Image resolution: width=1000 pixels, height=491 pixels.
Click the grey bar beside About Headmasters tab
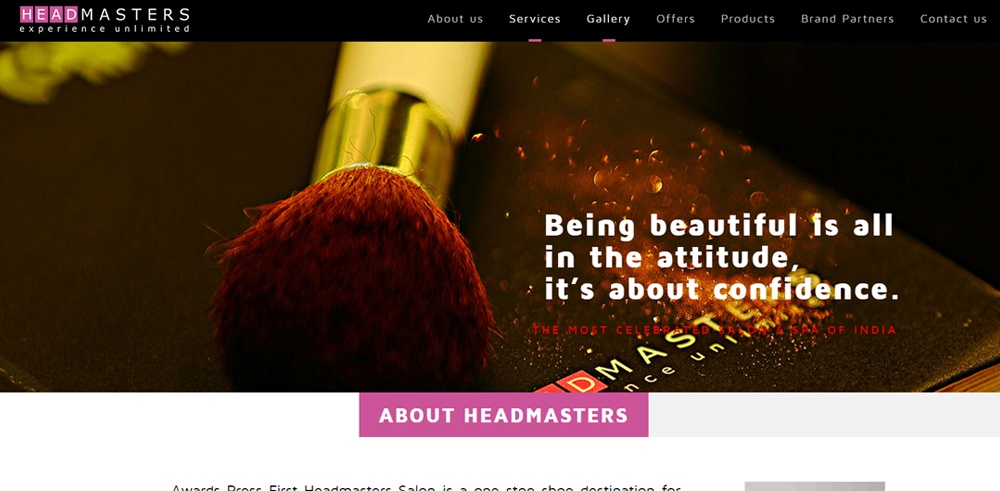click(824, 415)
